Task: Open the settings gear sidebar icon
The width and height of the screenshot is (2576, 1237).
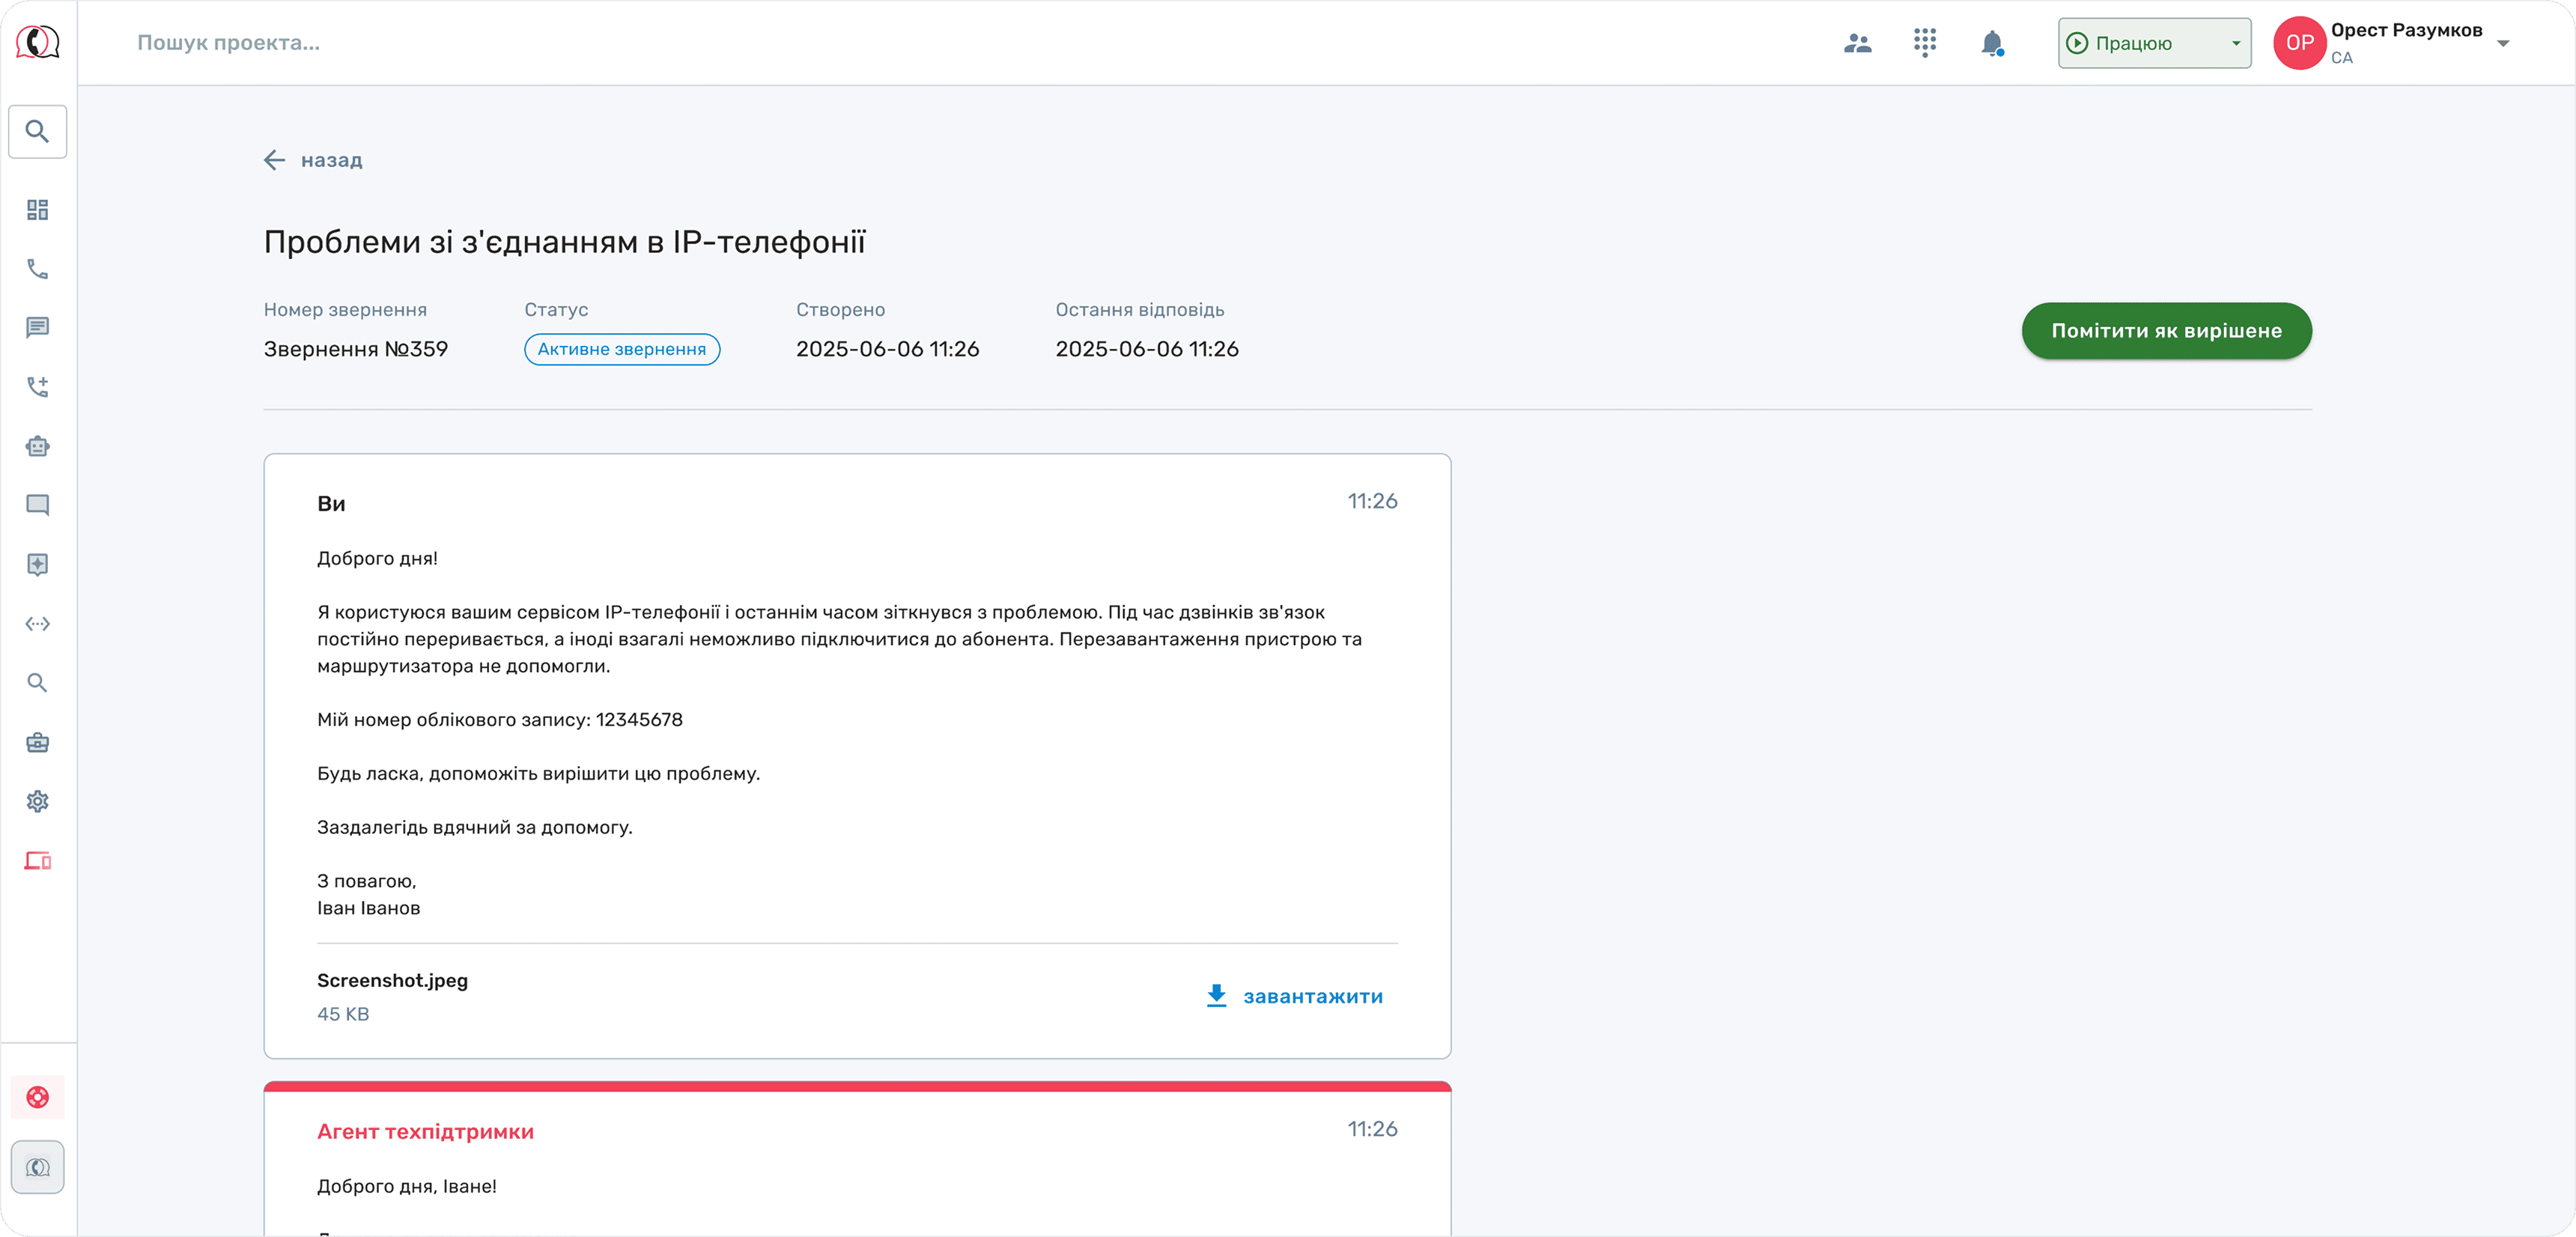Action: (x=37, y=801)
